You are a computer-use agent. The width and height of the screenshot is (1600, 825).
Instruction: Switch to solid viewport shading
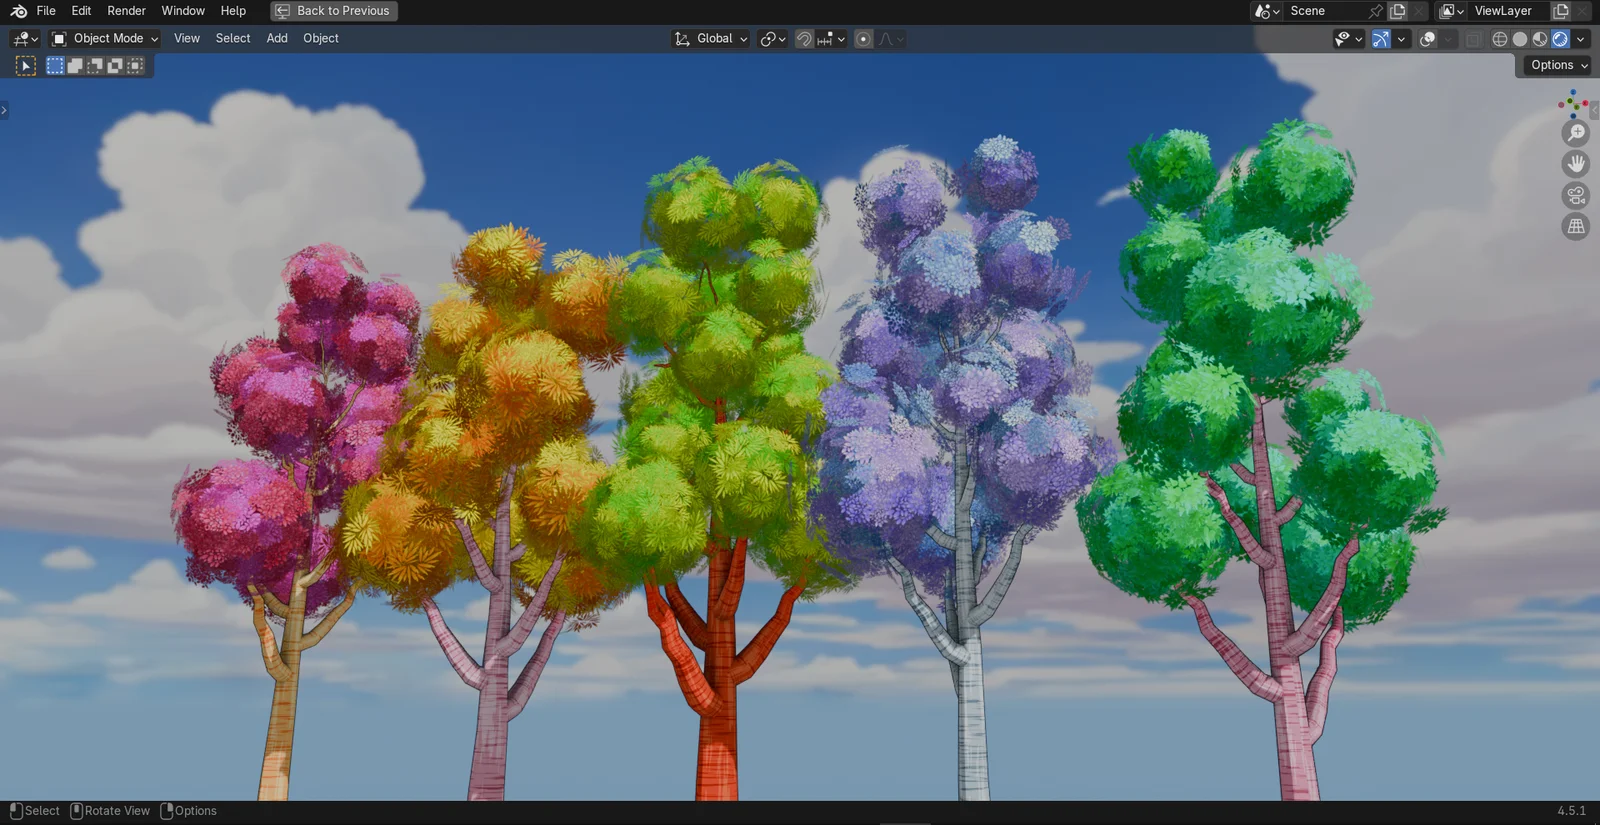coord(1520,39)
